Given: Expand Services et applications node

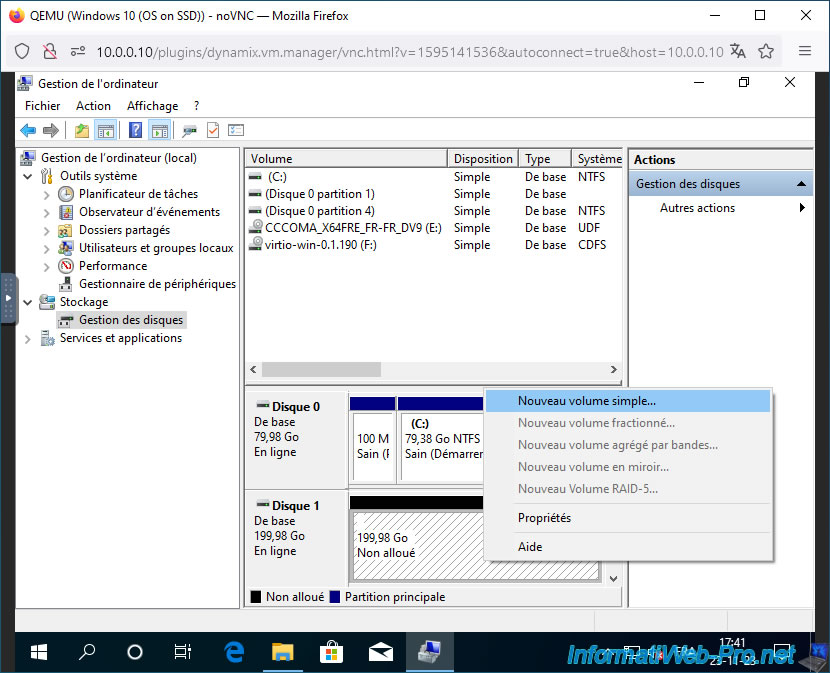Looking at the screenshot, I should pos(28,339).
